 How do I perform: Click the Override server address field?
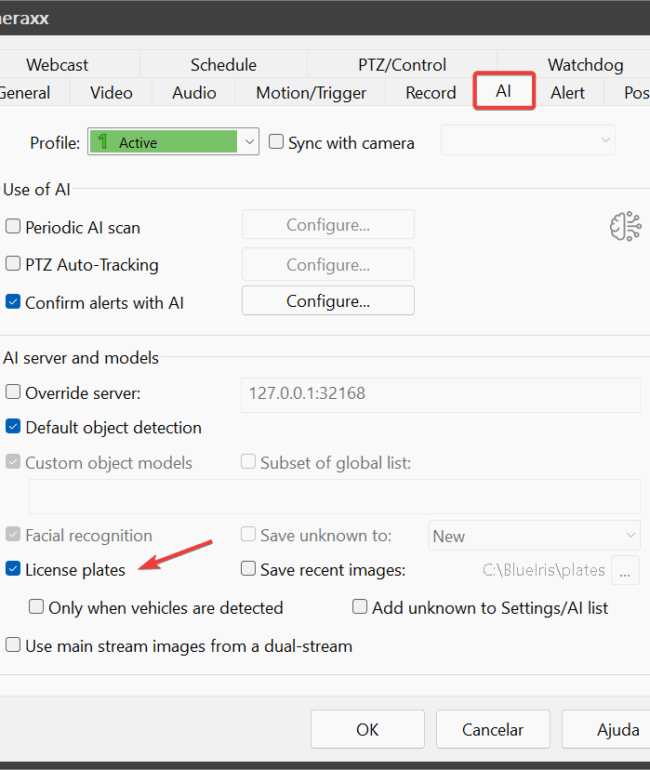tap(440, 394)
